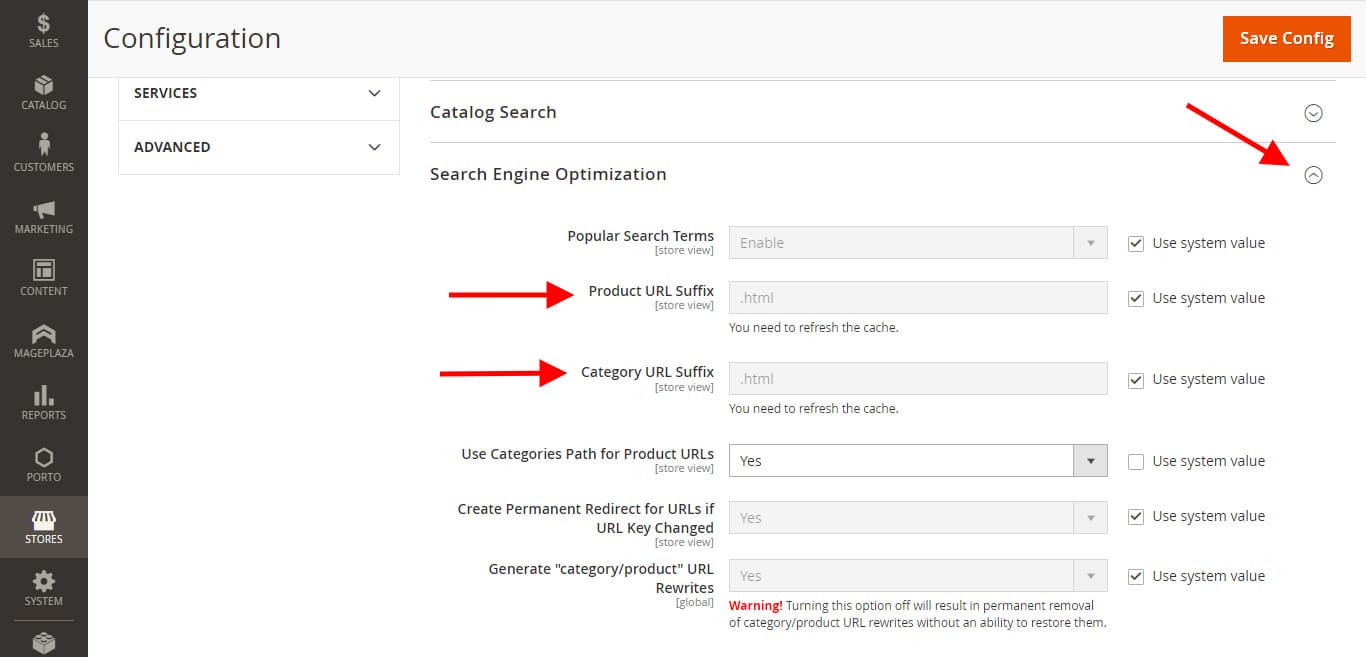Screen dimensions: 1366x657
Task: Open the Content sidebar icon
Action: (43, 278)
